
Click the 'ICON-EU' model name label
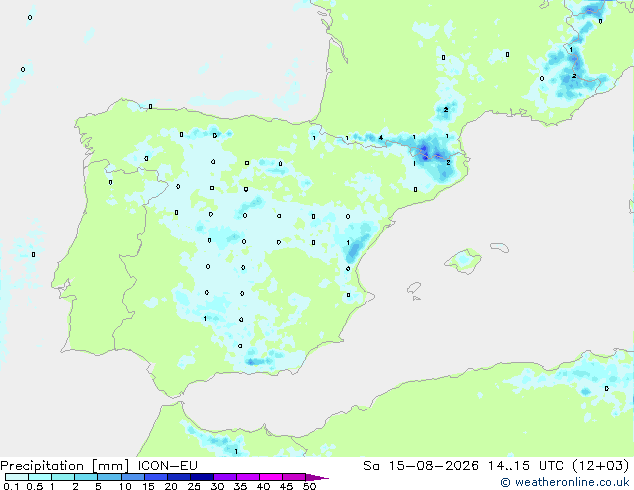point(168,466)
